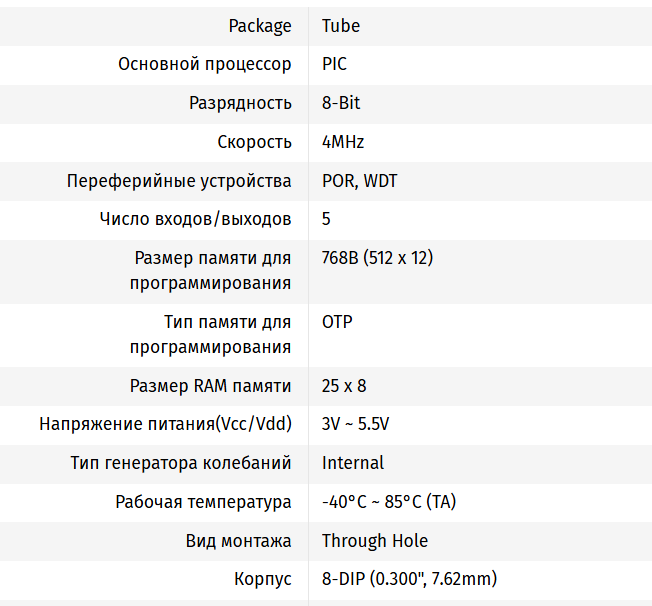The image size is (652, 606).
Task: Click the "-40°C ~ 85°C (TA)" temperature value
Action: pyautogui.click(x=389, y=502)
